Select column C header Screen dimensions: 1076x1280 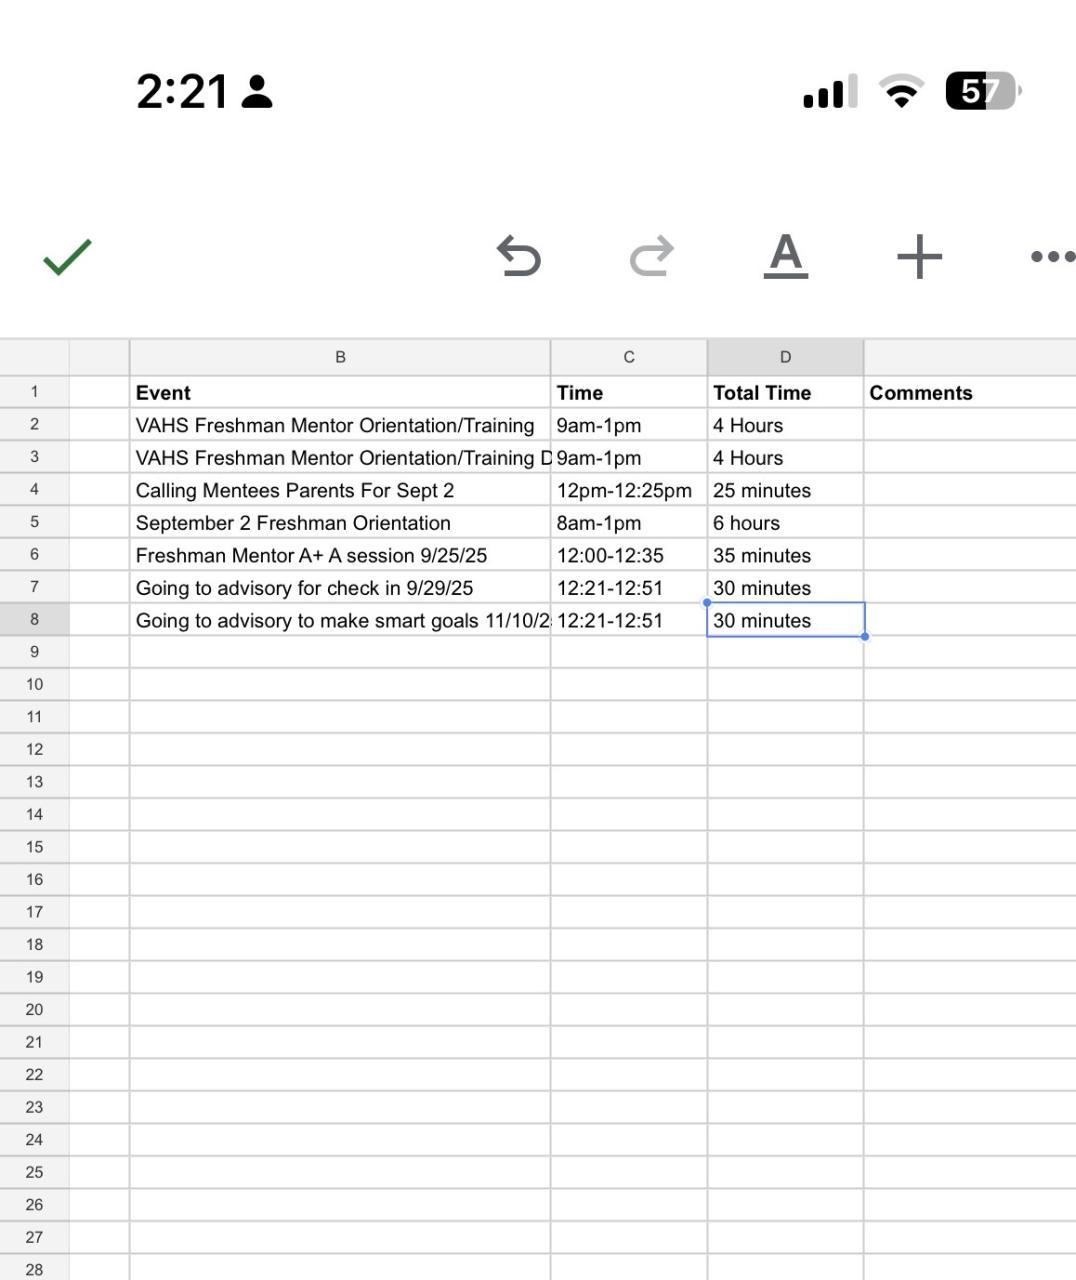(628, 357)
